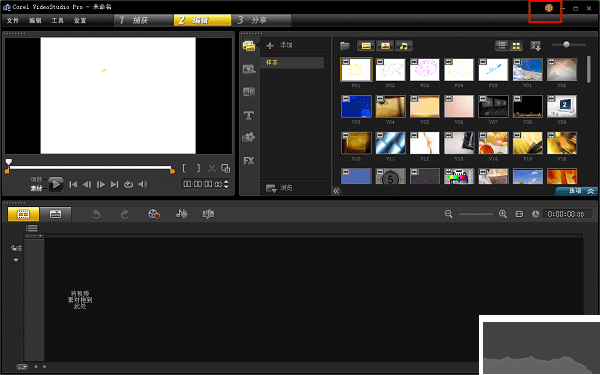Open the 编辑 (Edit) menu in the menu bar
600x375 pixels.
[35, 21]
